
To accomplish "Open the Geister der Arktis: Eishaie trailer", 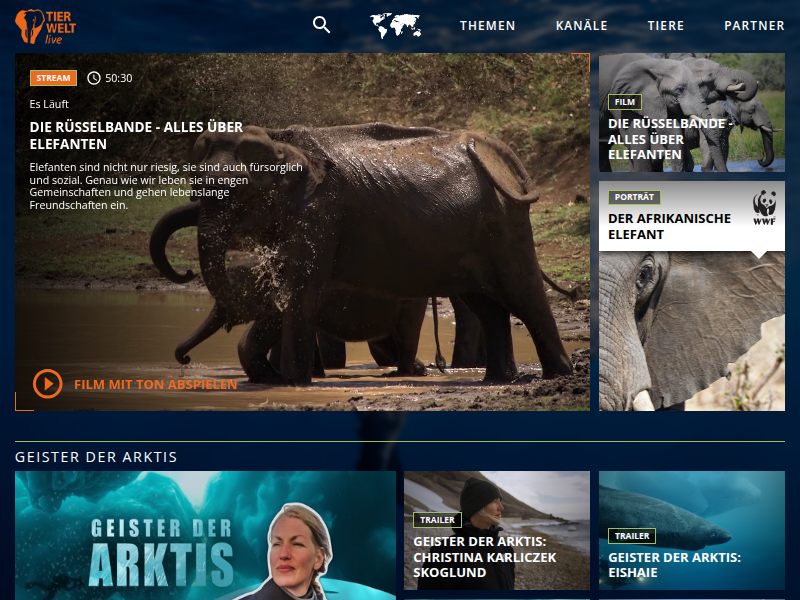I will click(x=674, y=565).
